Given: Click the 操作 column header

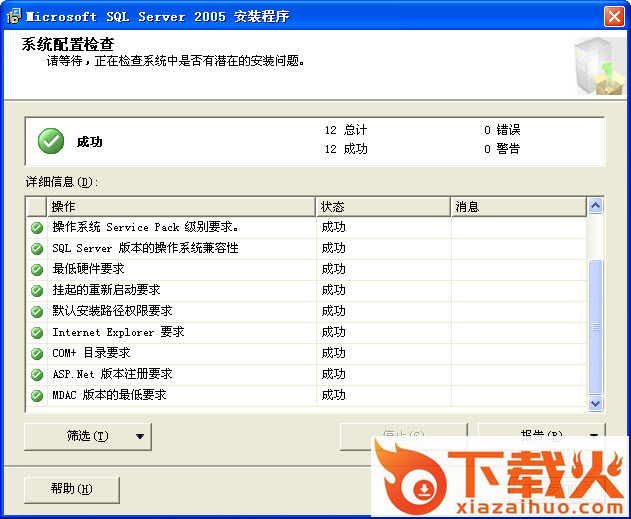Looking at the screenshot, I should point(180,207).
